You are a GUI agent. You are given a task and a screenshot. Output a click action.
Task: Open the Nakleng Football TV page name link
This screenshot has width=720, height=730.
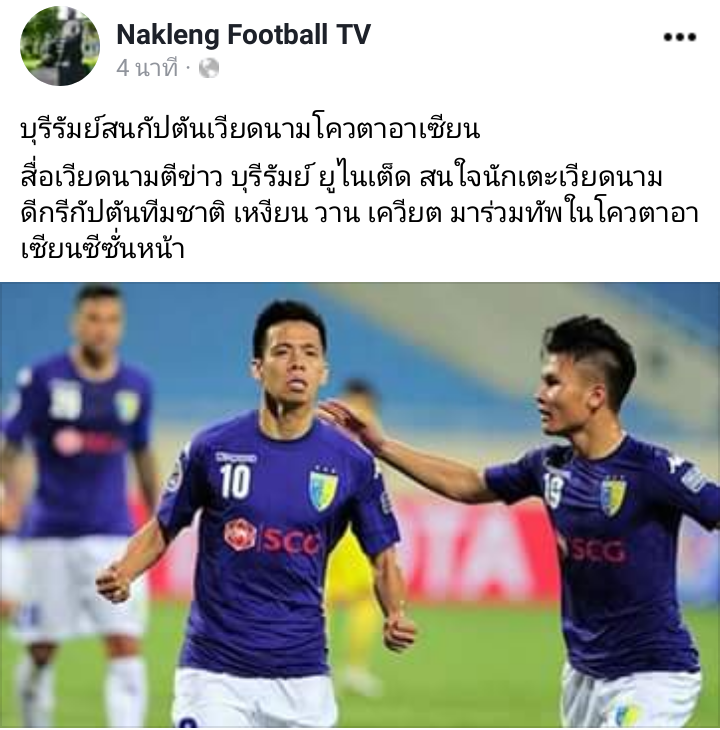[x=243, y=34]
